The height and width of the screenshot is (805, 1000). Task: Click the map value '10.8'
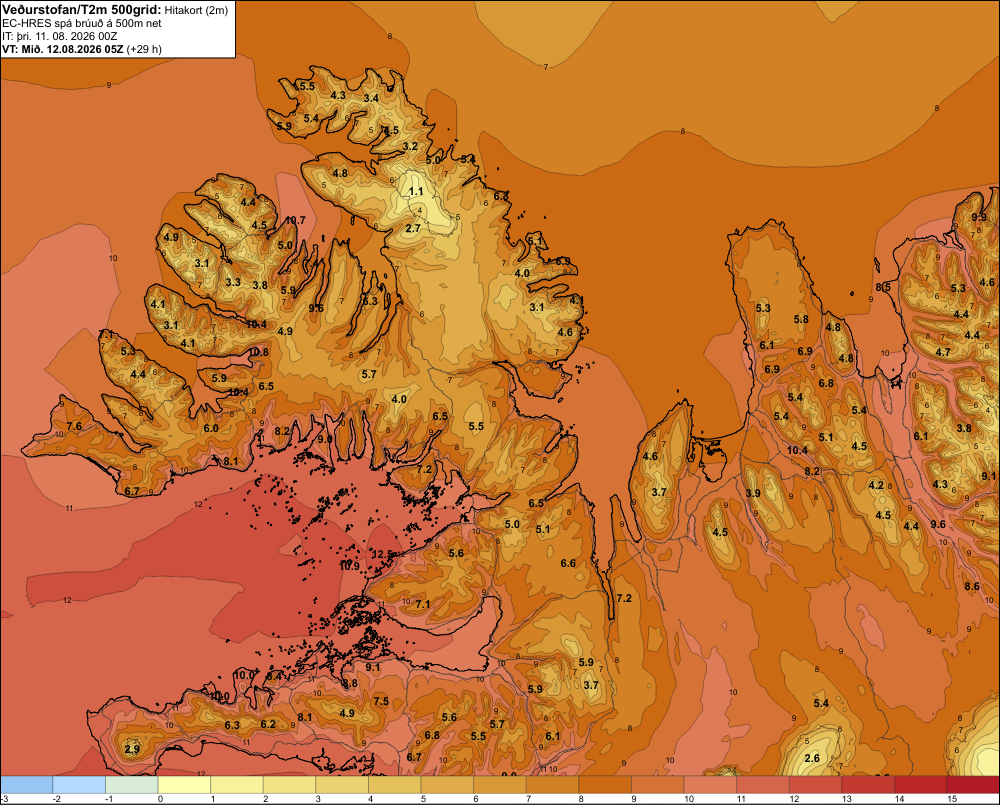click(258, 352)
